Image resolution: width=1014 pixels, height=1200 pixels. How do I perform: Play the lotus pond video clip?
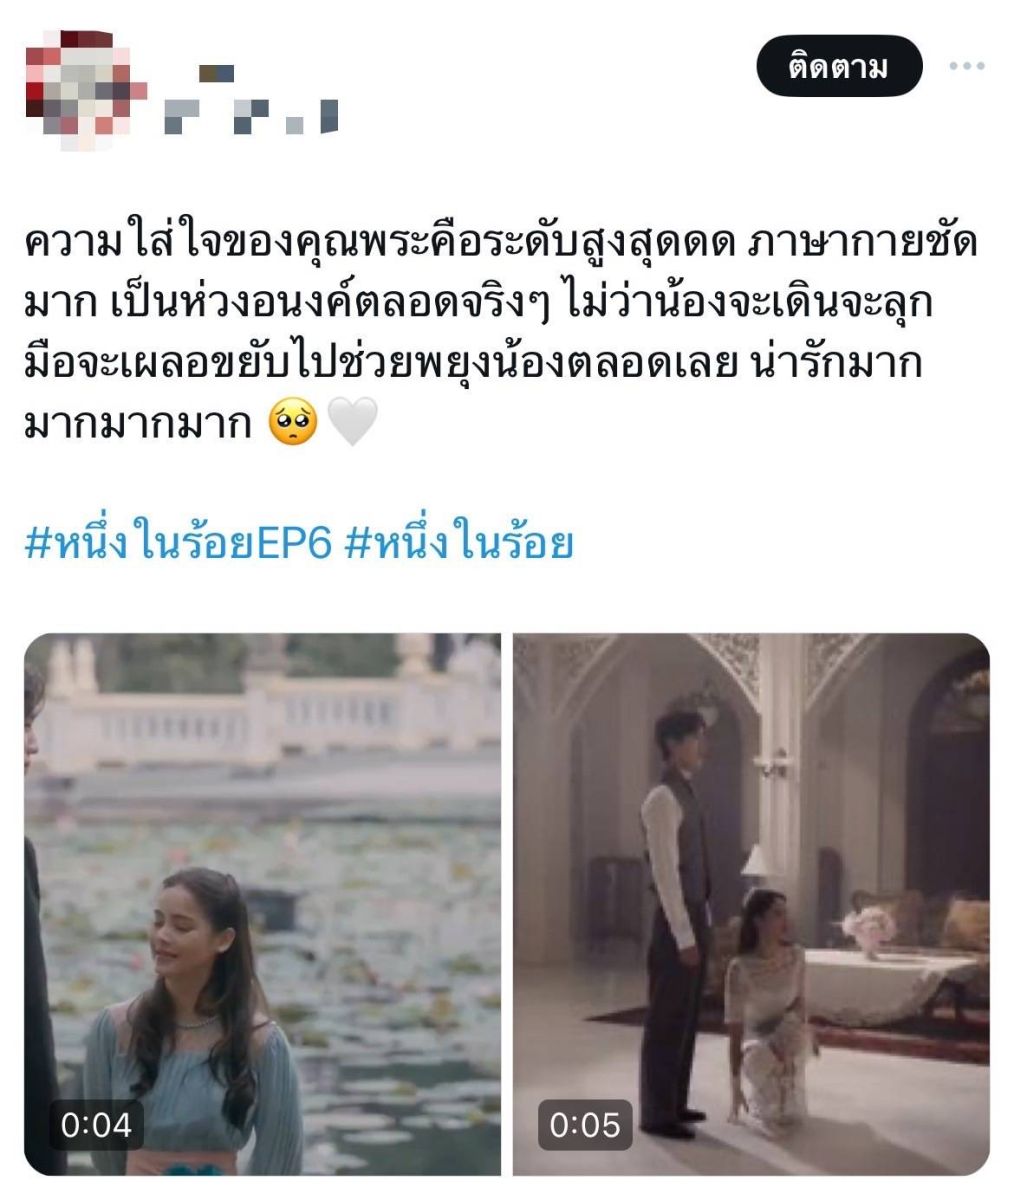pos(262,904)
